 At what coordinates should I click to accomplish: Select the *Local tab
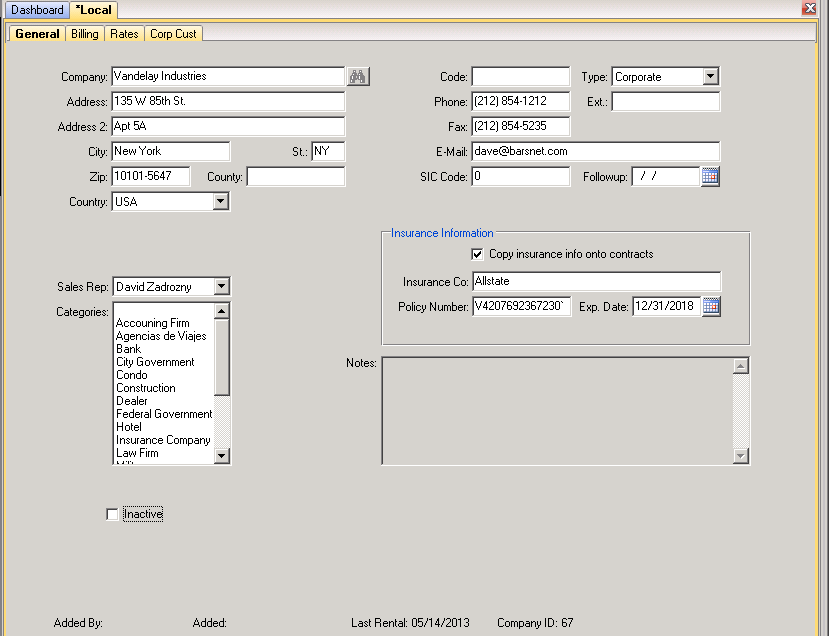(x=94, y=10)
